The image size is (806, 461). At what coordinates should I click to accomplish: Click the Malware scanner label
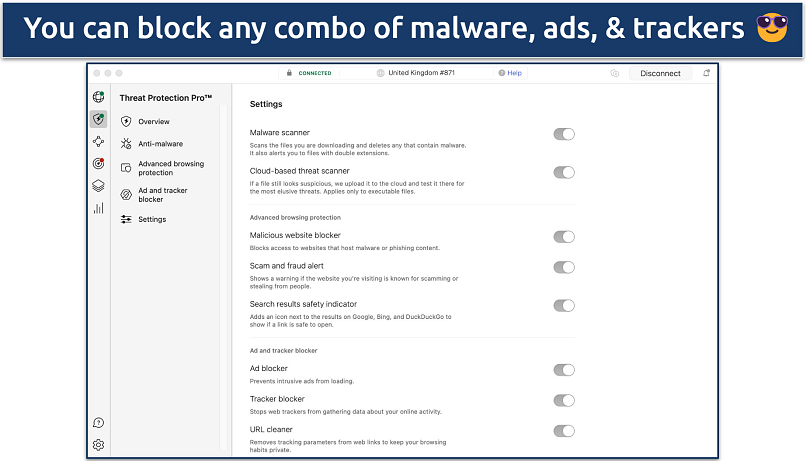tap(280, 133)
